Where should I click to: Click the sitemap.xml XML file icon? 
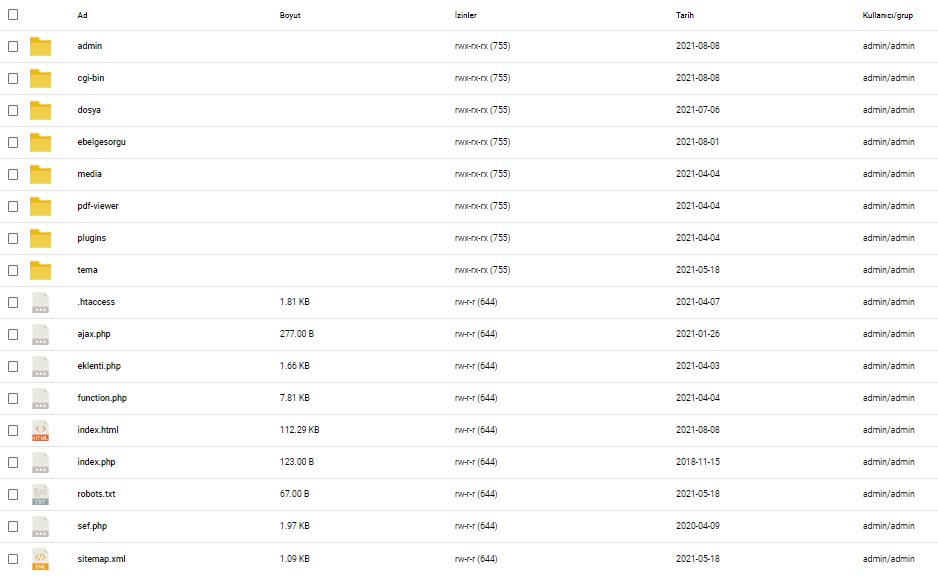pos(40,559)
